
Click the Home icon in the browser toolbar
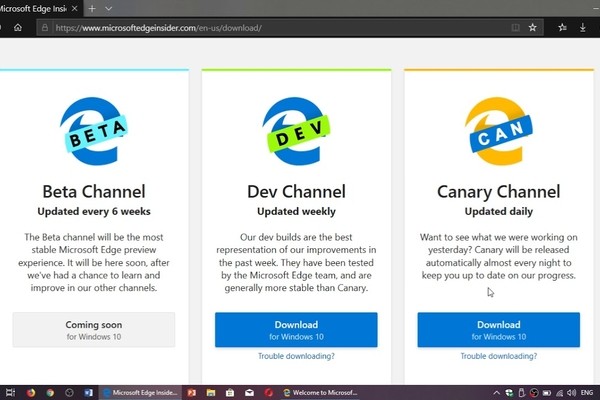pyautogui.click(x=18, y=28)
